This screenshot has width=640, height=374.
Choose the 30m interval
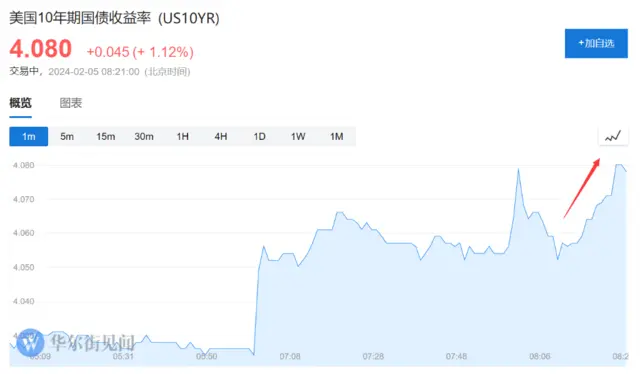click(x=144, y=136)
